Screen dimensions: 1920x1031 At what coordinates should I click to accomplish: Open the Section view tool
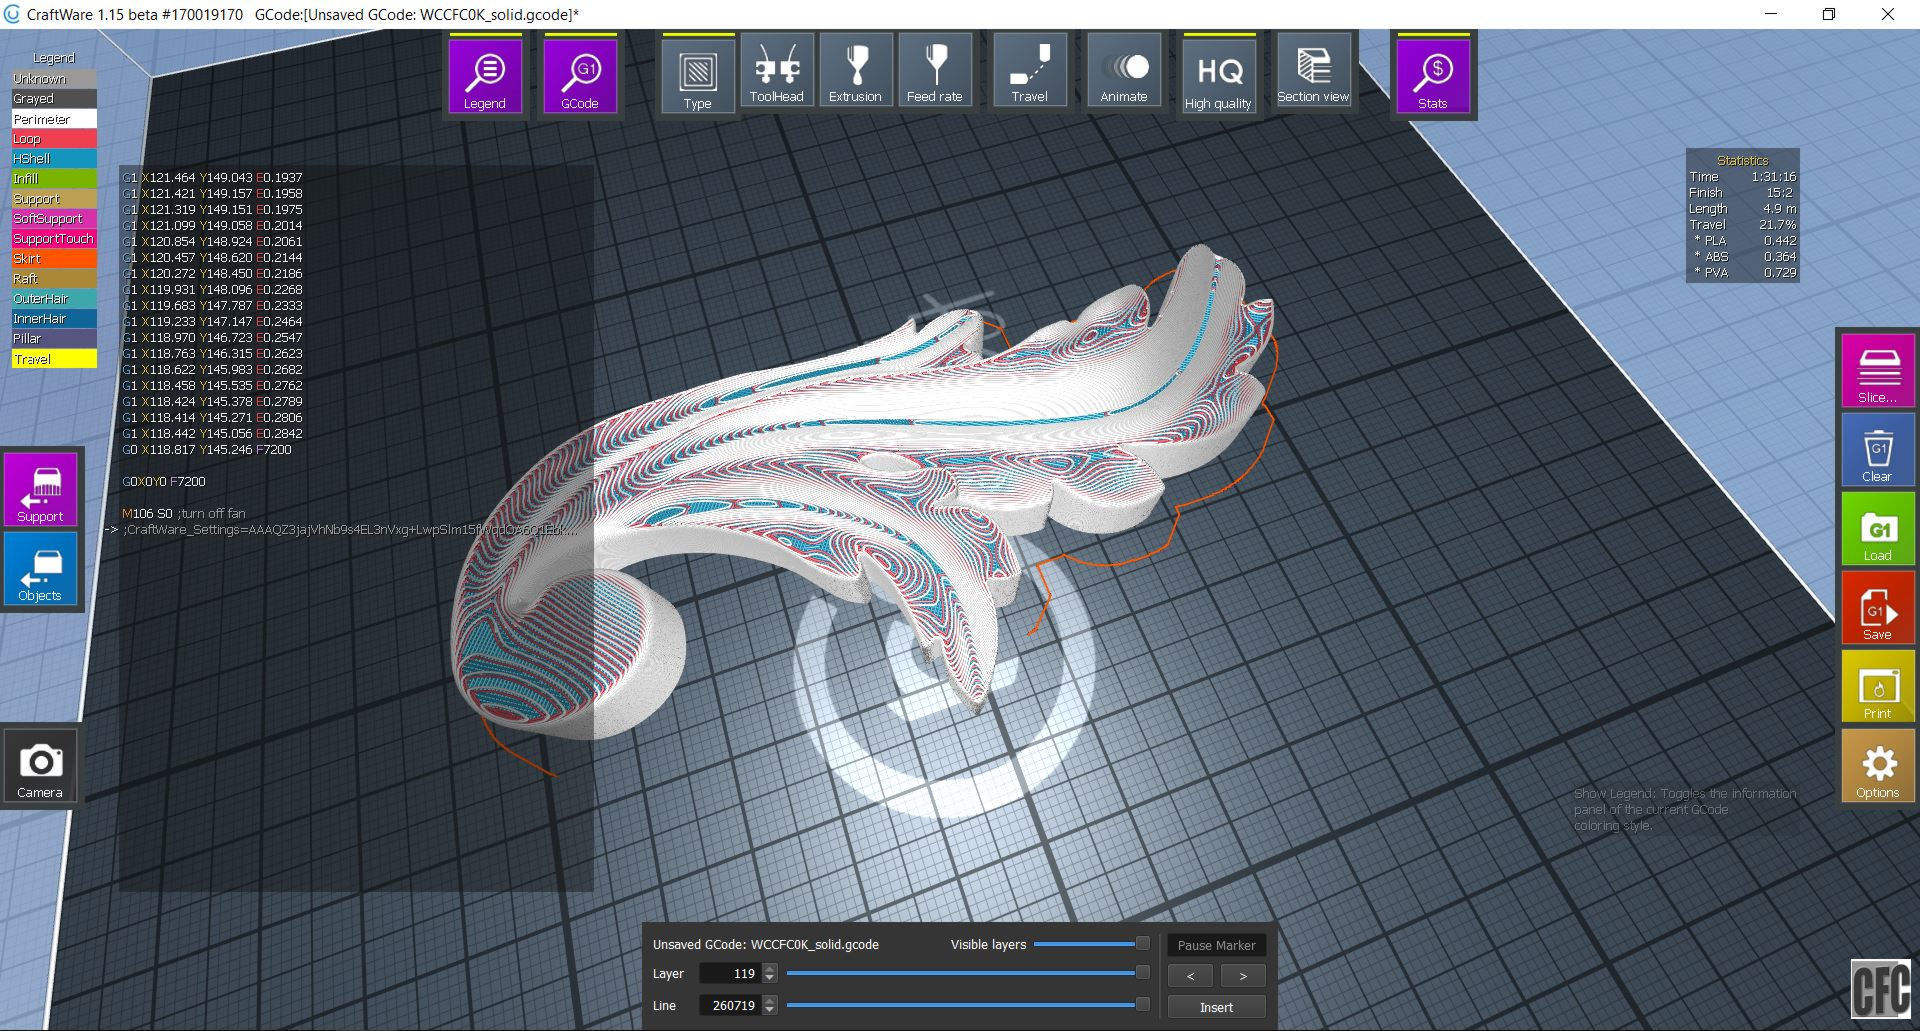click(x=1313, y=70)
